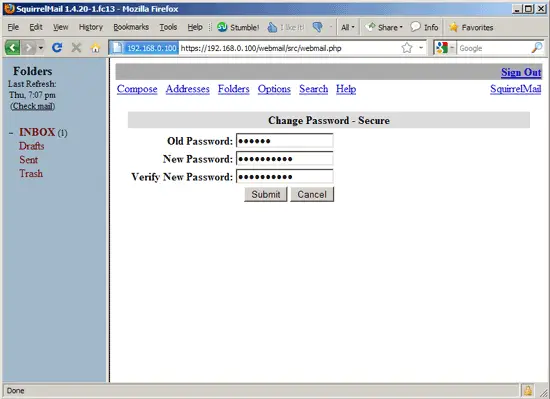550x399 pixels.
Task: Open the INBOX folder
Action: [37, 132]
